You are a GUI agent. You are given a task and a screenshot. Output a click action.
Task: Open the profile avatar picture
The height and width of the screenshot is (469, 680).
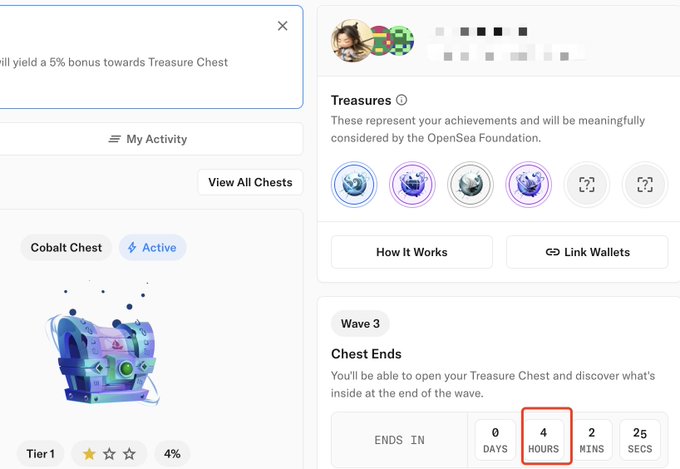pos(351,39)
